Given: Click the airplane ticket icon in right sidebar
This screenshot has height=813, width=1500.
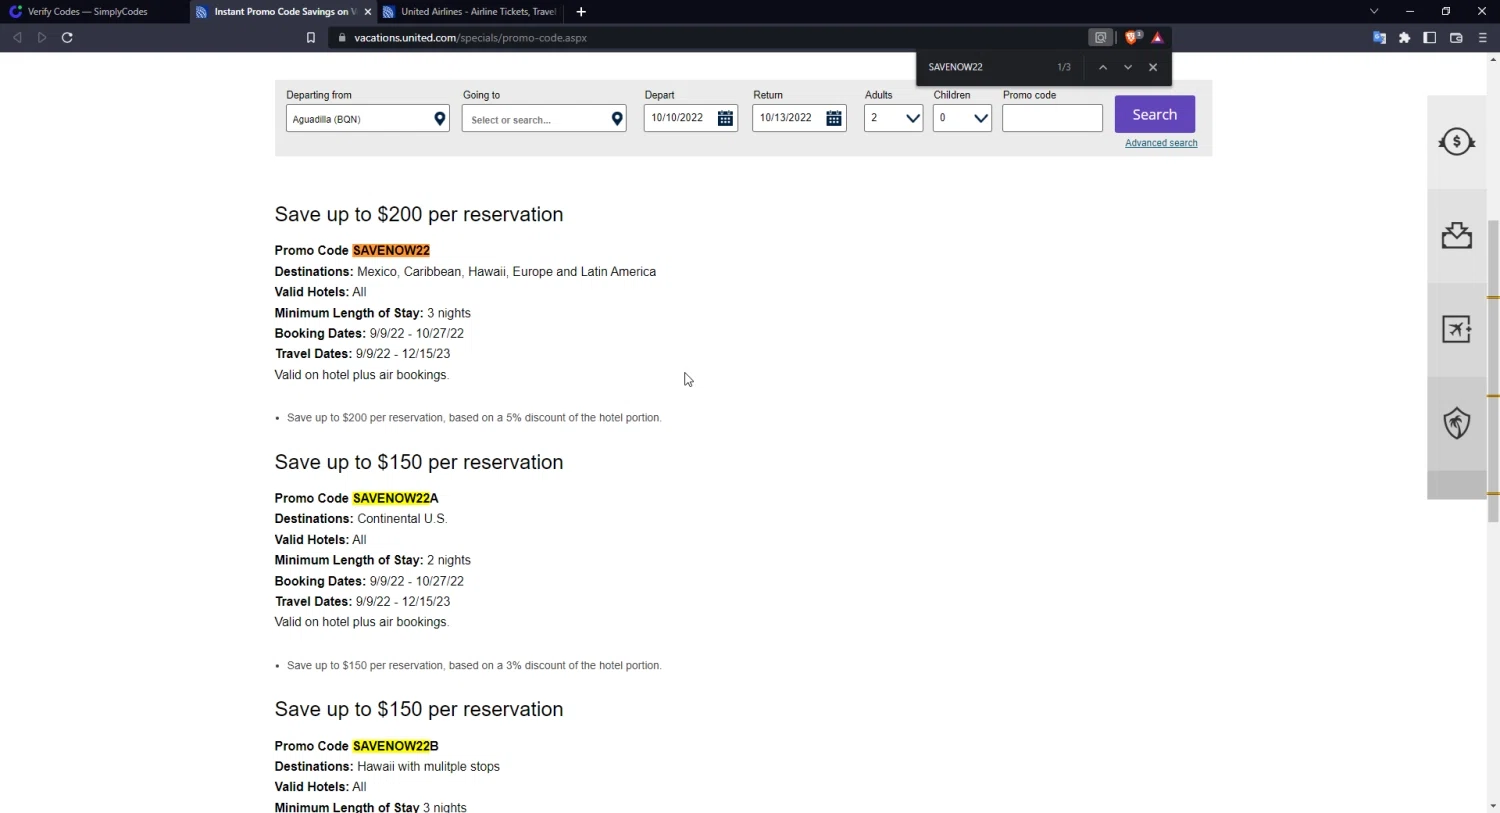Looking at the screenshot, I should pyautogui.click(x=1456, y=329).
